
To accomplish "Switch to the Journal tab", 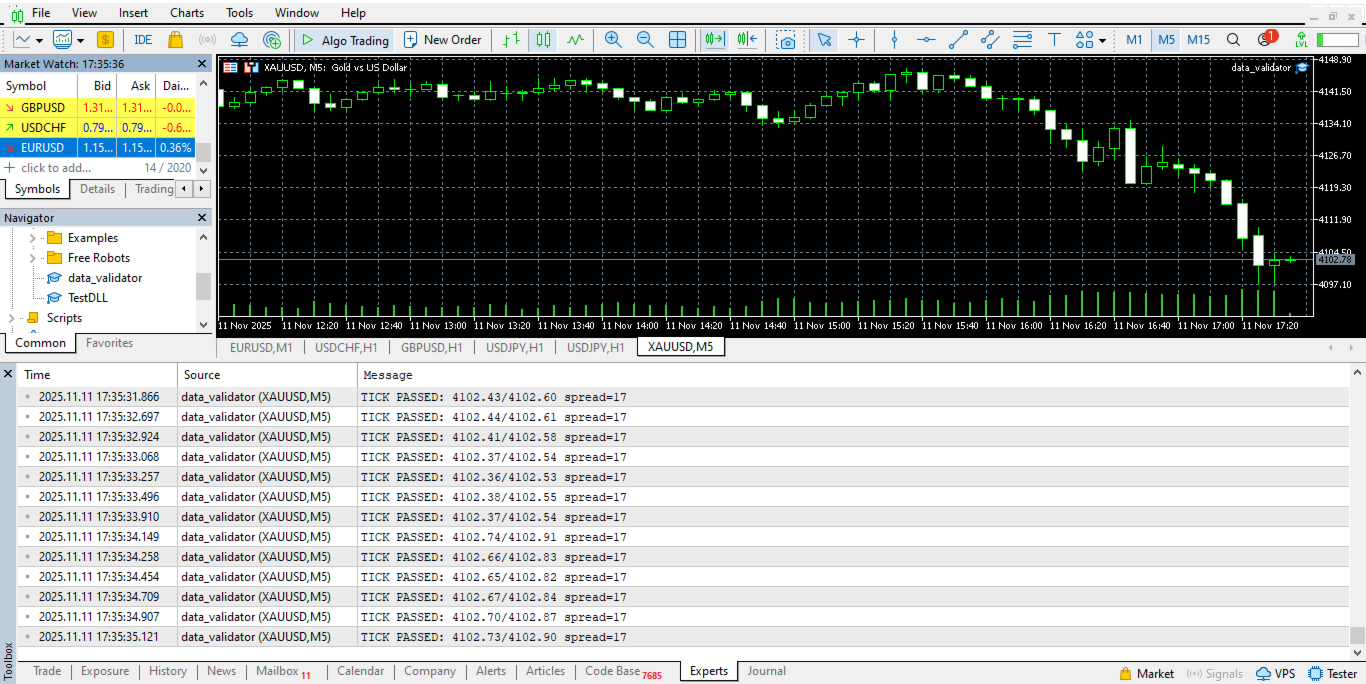I will pos(766,671).
